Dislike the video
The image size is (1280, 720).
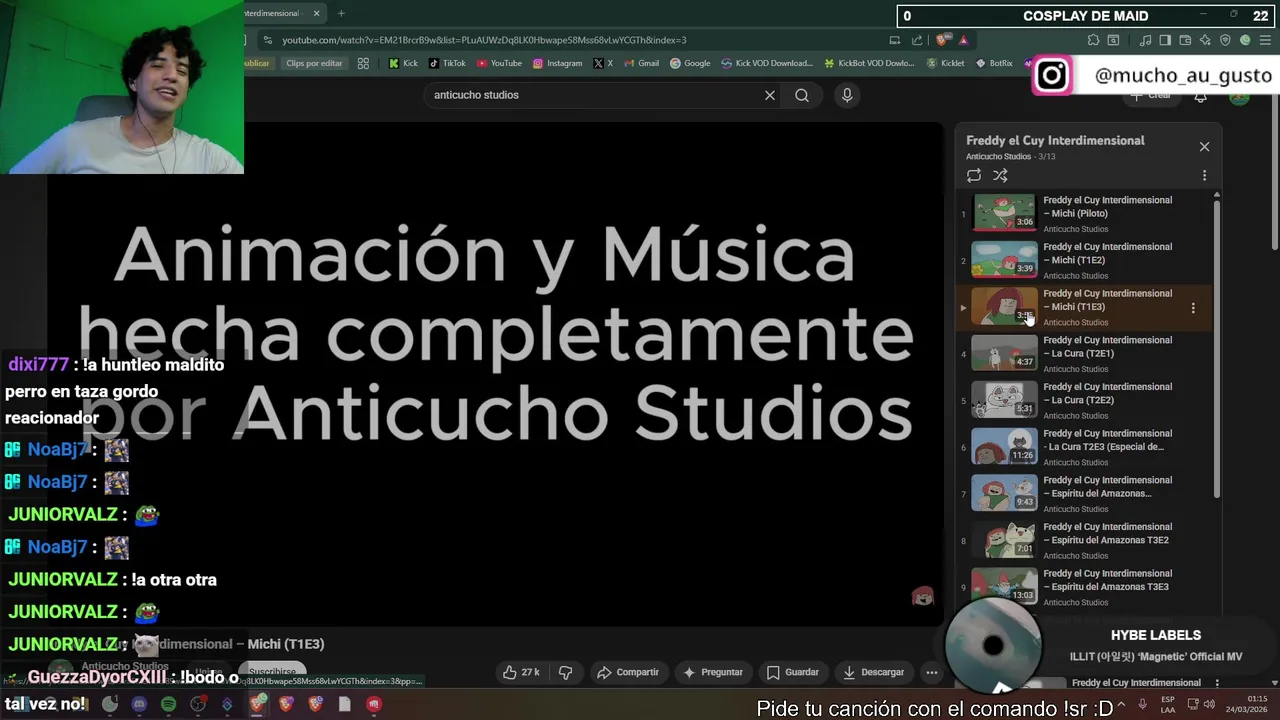click(565, 672)
